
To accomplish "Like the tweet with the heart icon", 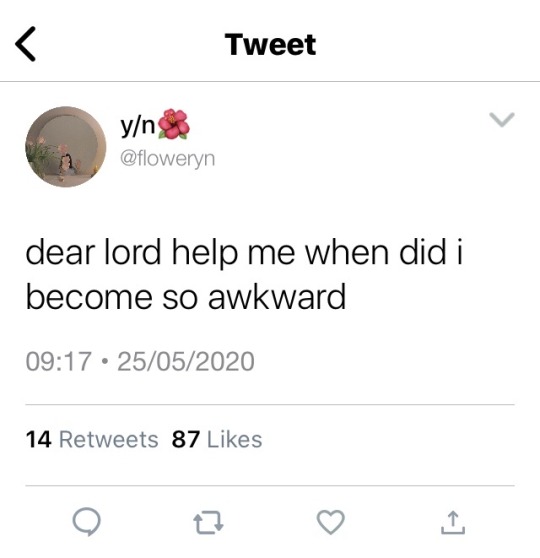I will pyautogui.click(x=331, y=522).
